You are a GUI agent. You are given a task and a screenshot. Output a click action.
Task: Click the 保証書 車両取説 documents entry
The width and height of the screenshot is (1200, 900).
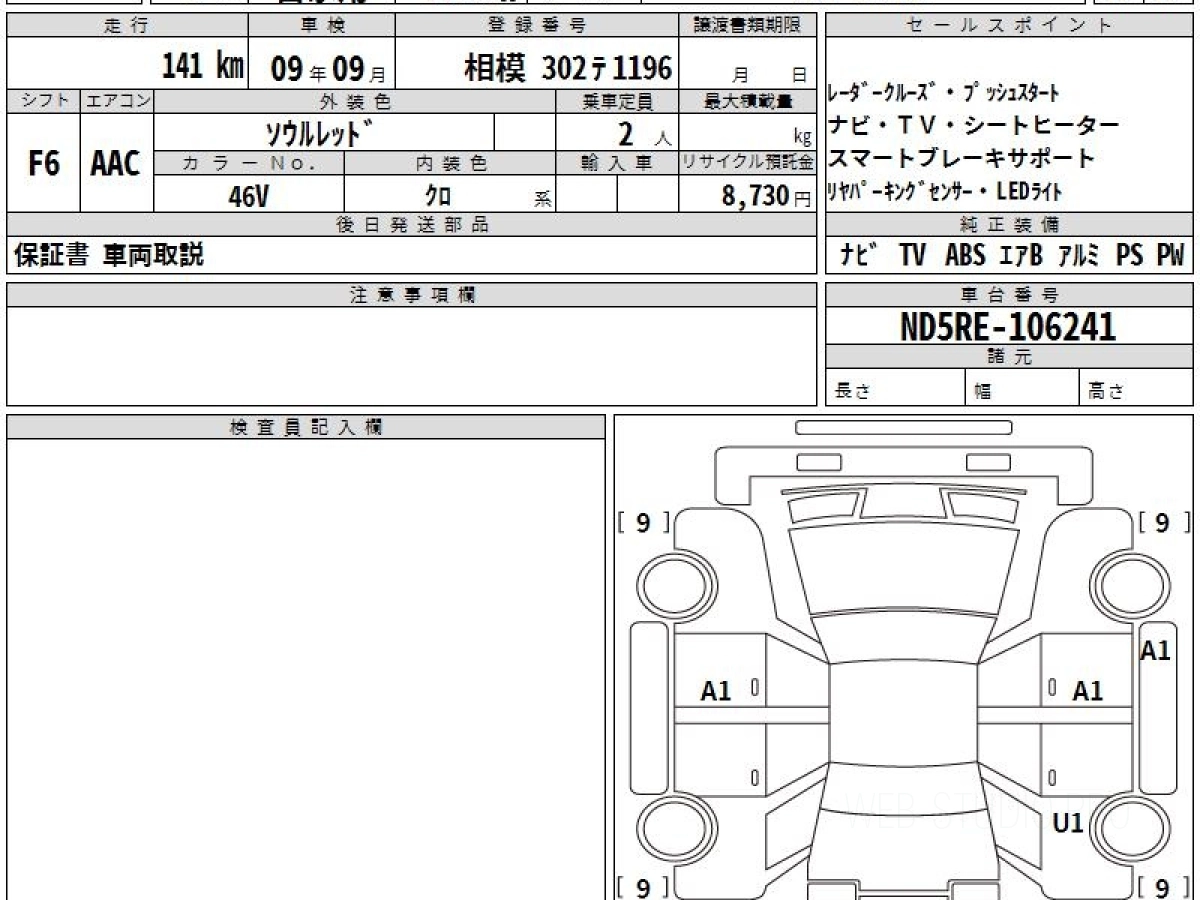109,256
